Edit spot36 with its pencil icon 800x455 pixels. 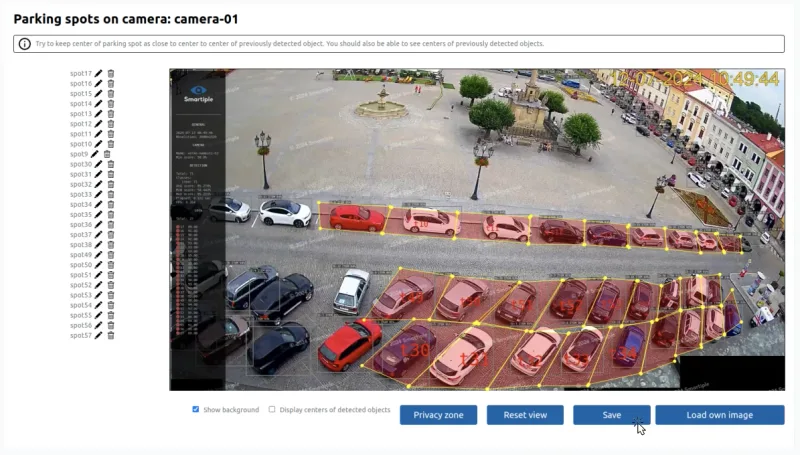click(x=98, y=224)
